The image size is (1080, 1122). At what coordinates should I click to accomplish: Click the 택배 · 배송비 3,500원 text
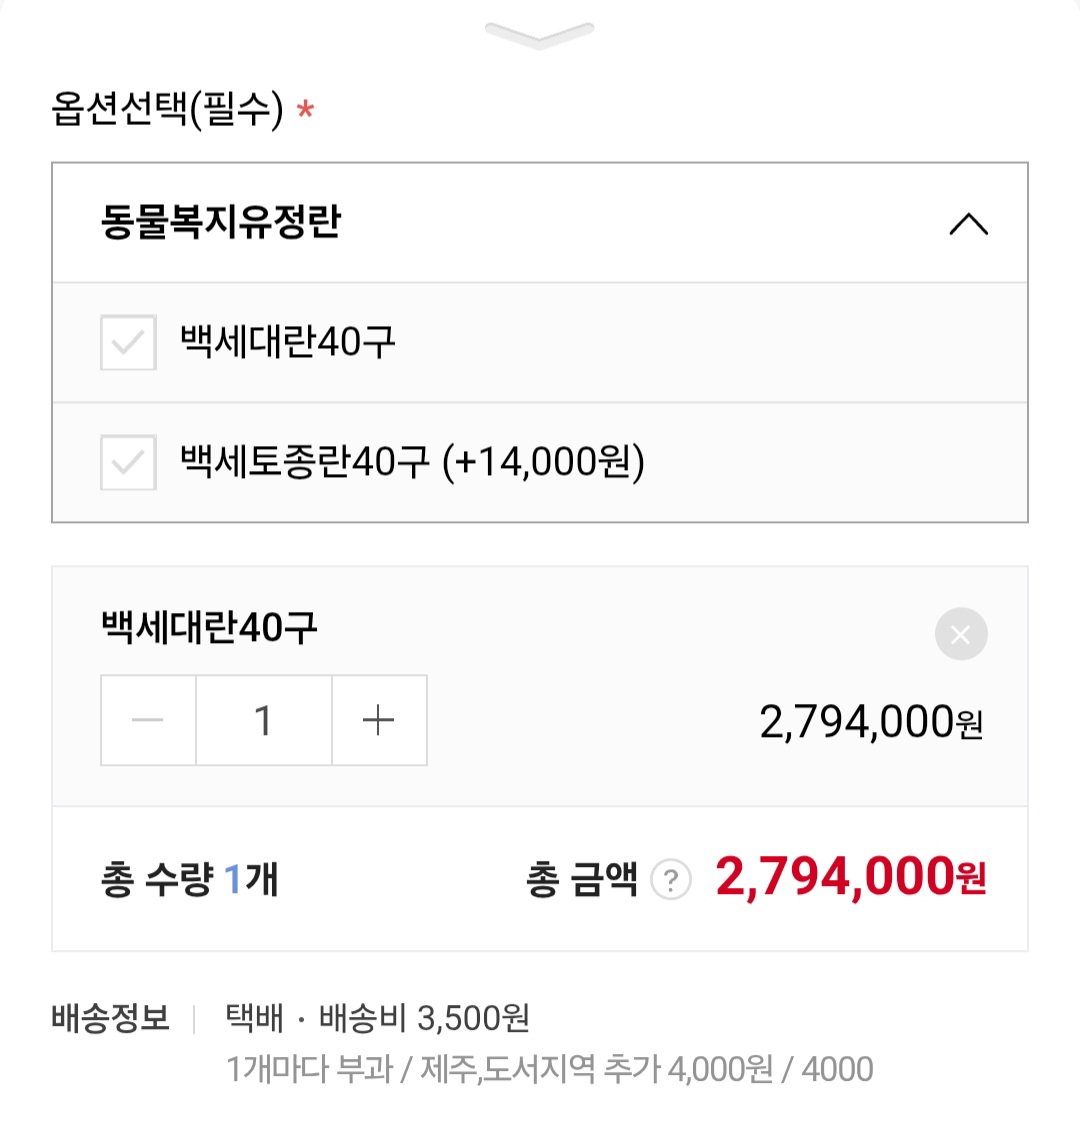point(377,1019)
